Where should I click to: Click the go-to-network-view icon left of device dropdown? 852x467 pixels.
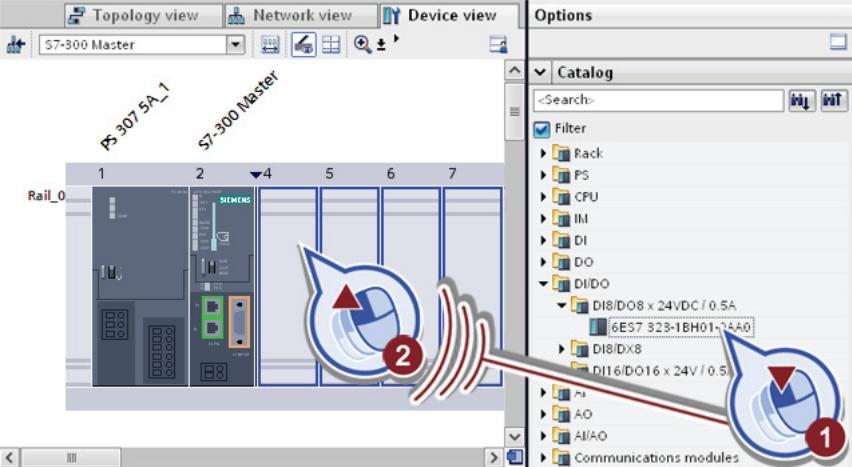point(16,45)
